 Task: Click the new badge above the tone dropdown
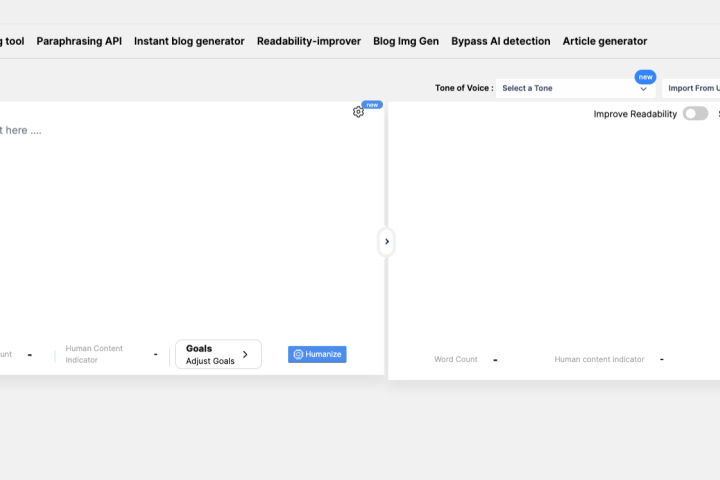(x=645, y=76)
